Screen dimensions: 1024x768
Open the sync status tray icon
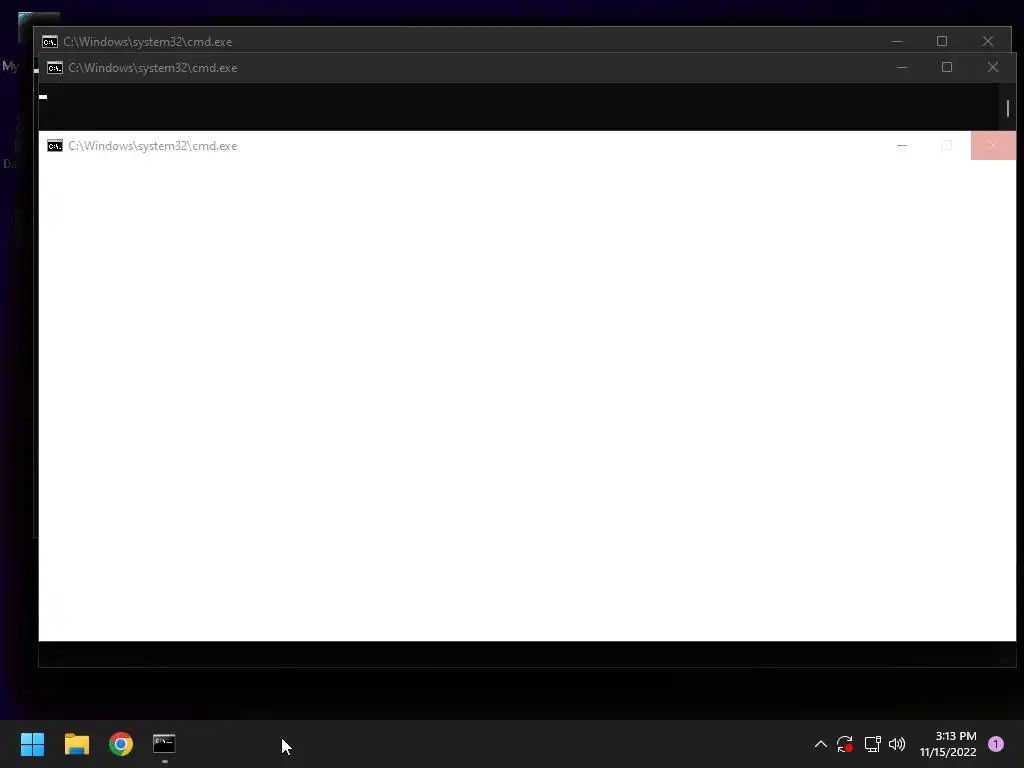[x=845, y=744]
